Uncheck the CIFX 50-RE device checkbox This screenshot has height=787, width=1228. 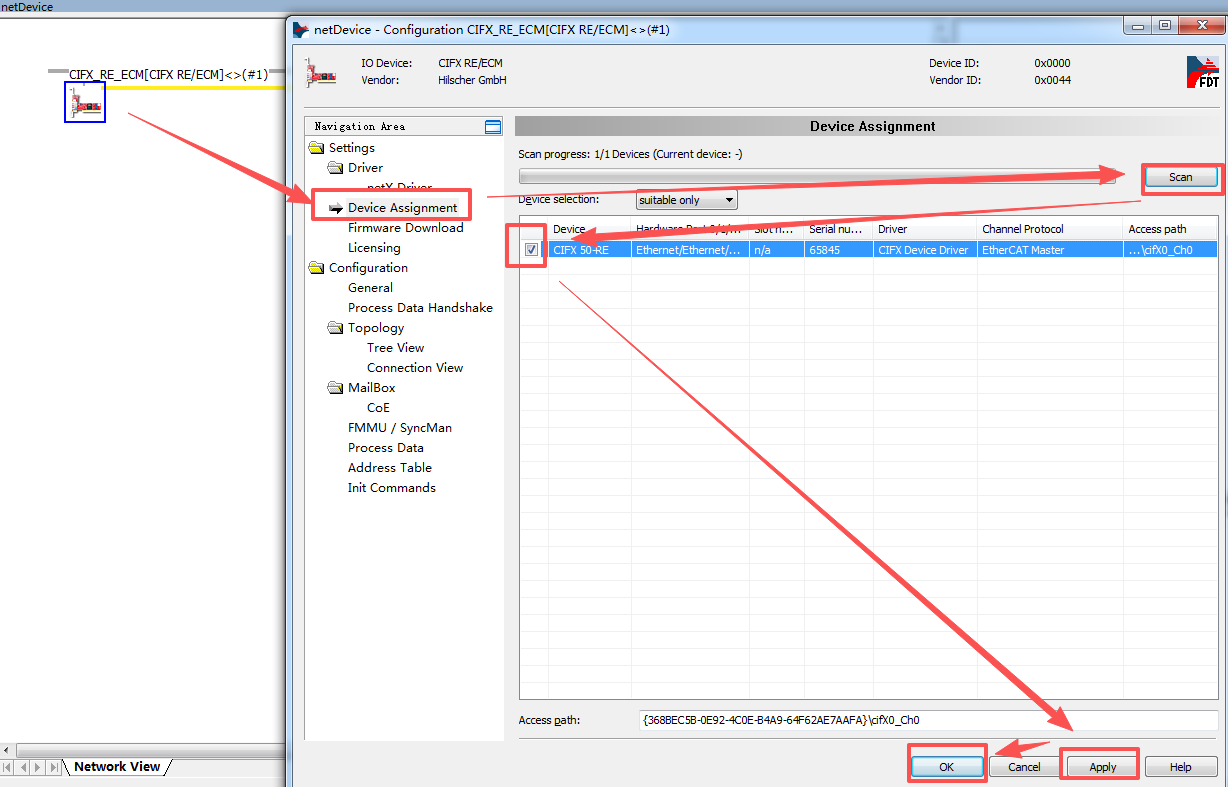[532, 250]
